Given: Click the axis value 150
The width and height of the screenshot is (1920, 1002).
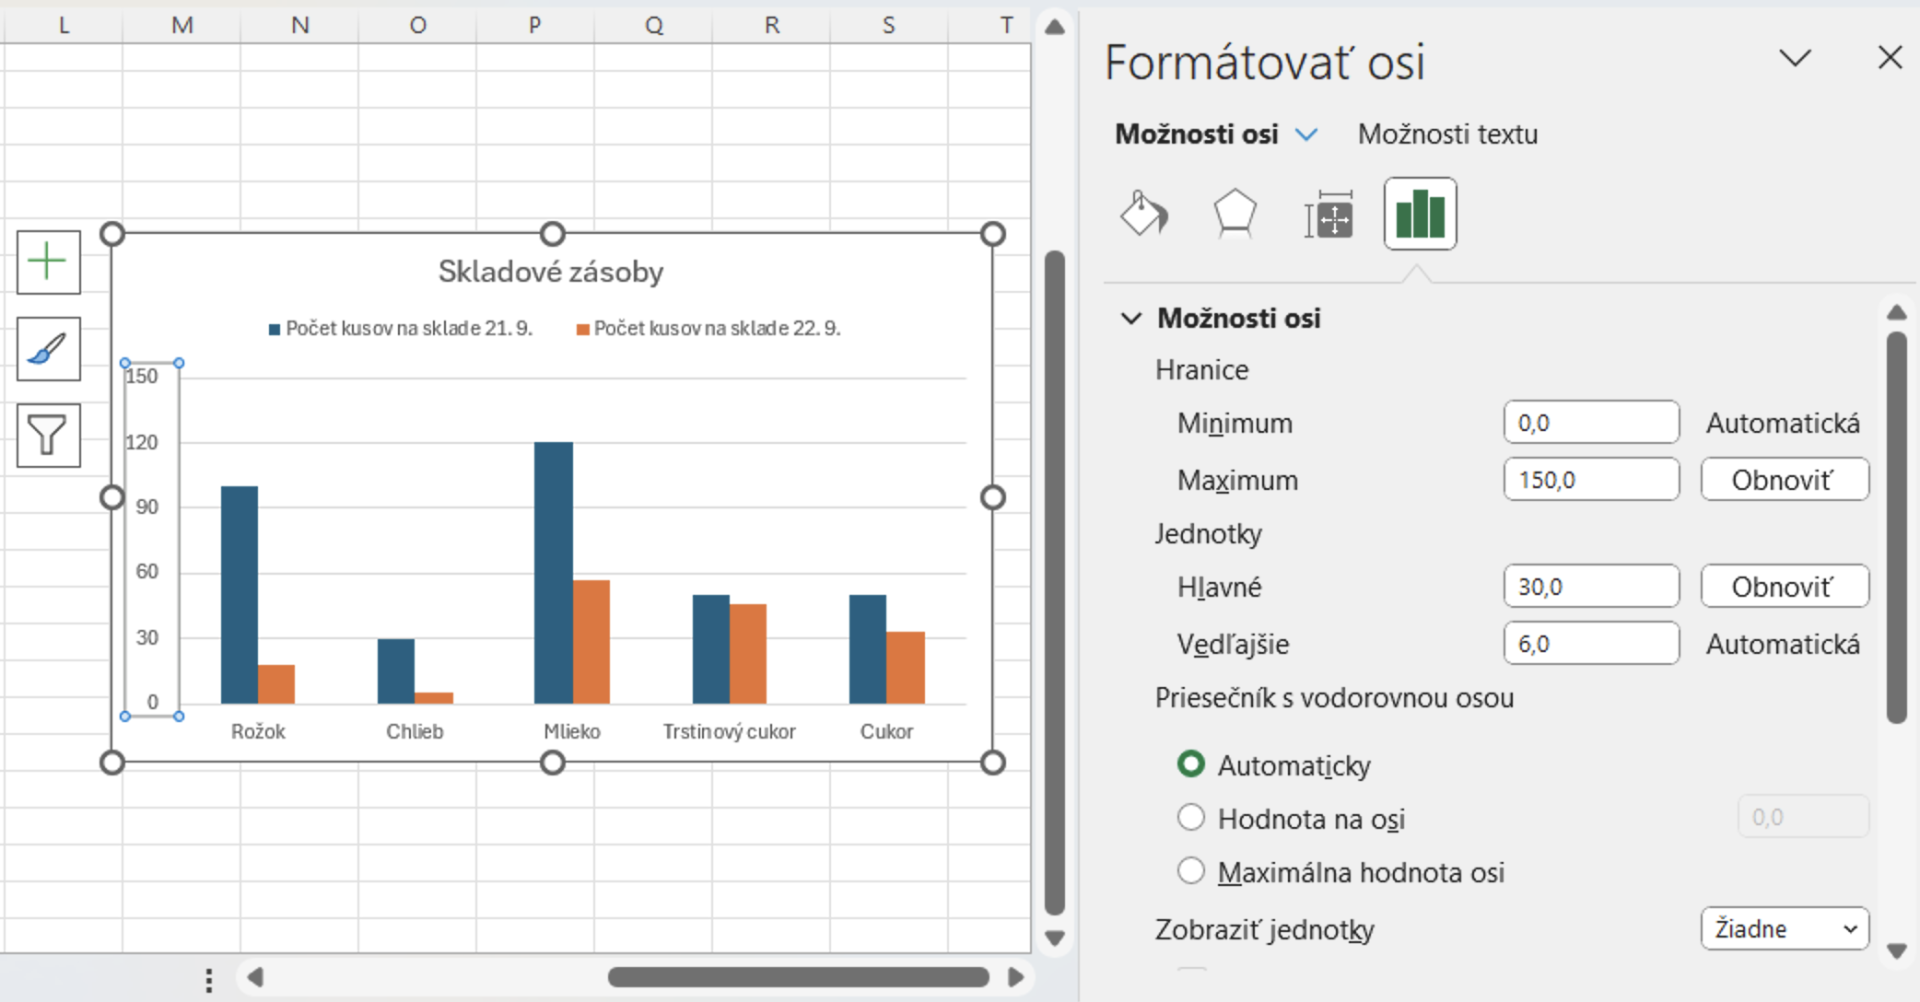Looking at the screenshot, I should (142, 376).
